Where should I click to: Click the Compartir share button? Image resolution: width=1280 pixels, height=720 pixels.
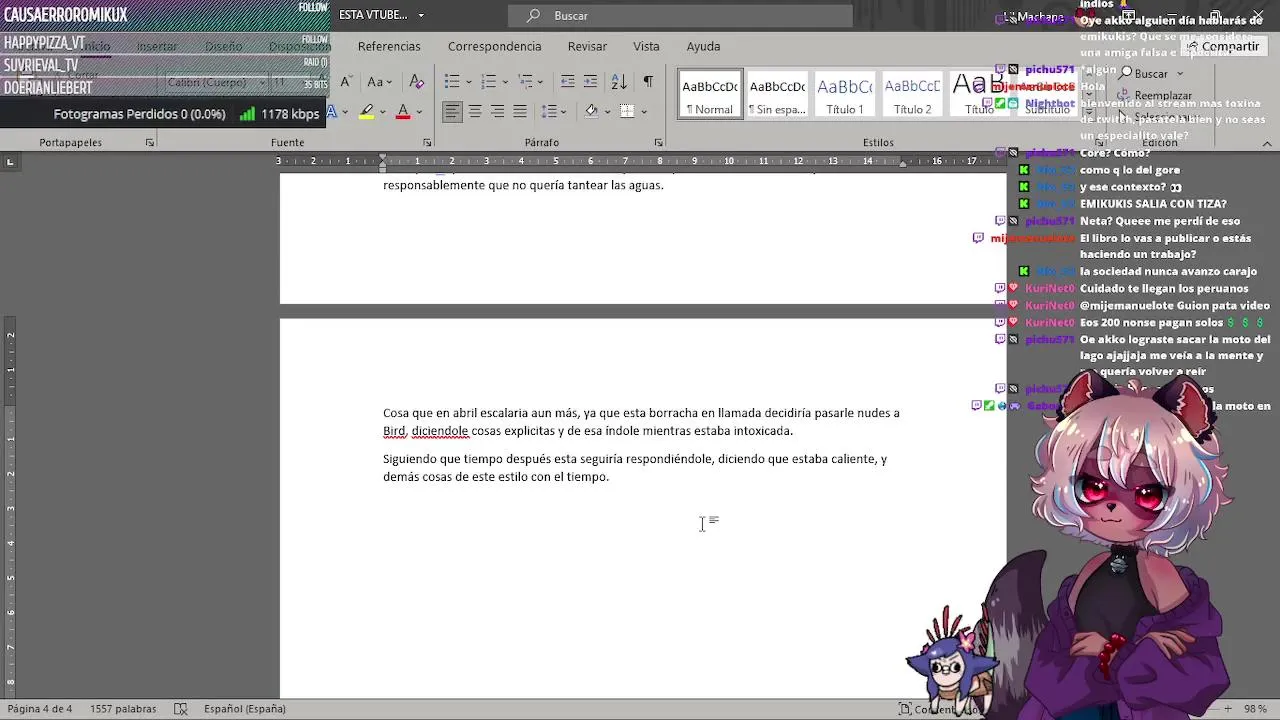(1223, 46)
